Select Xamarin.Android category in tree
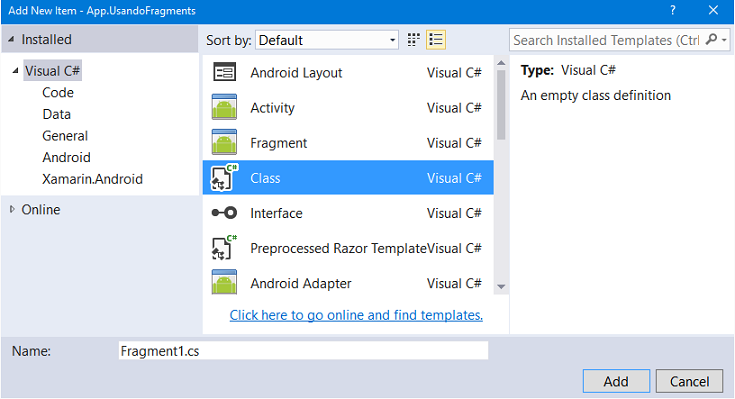 click(x=92, y=179)
